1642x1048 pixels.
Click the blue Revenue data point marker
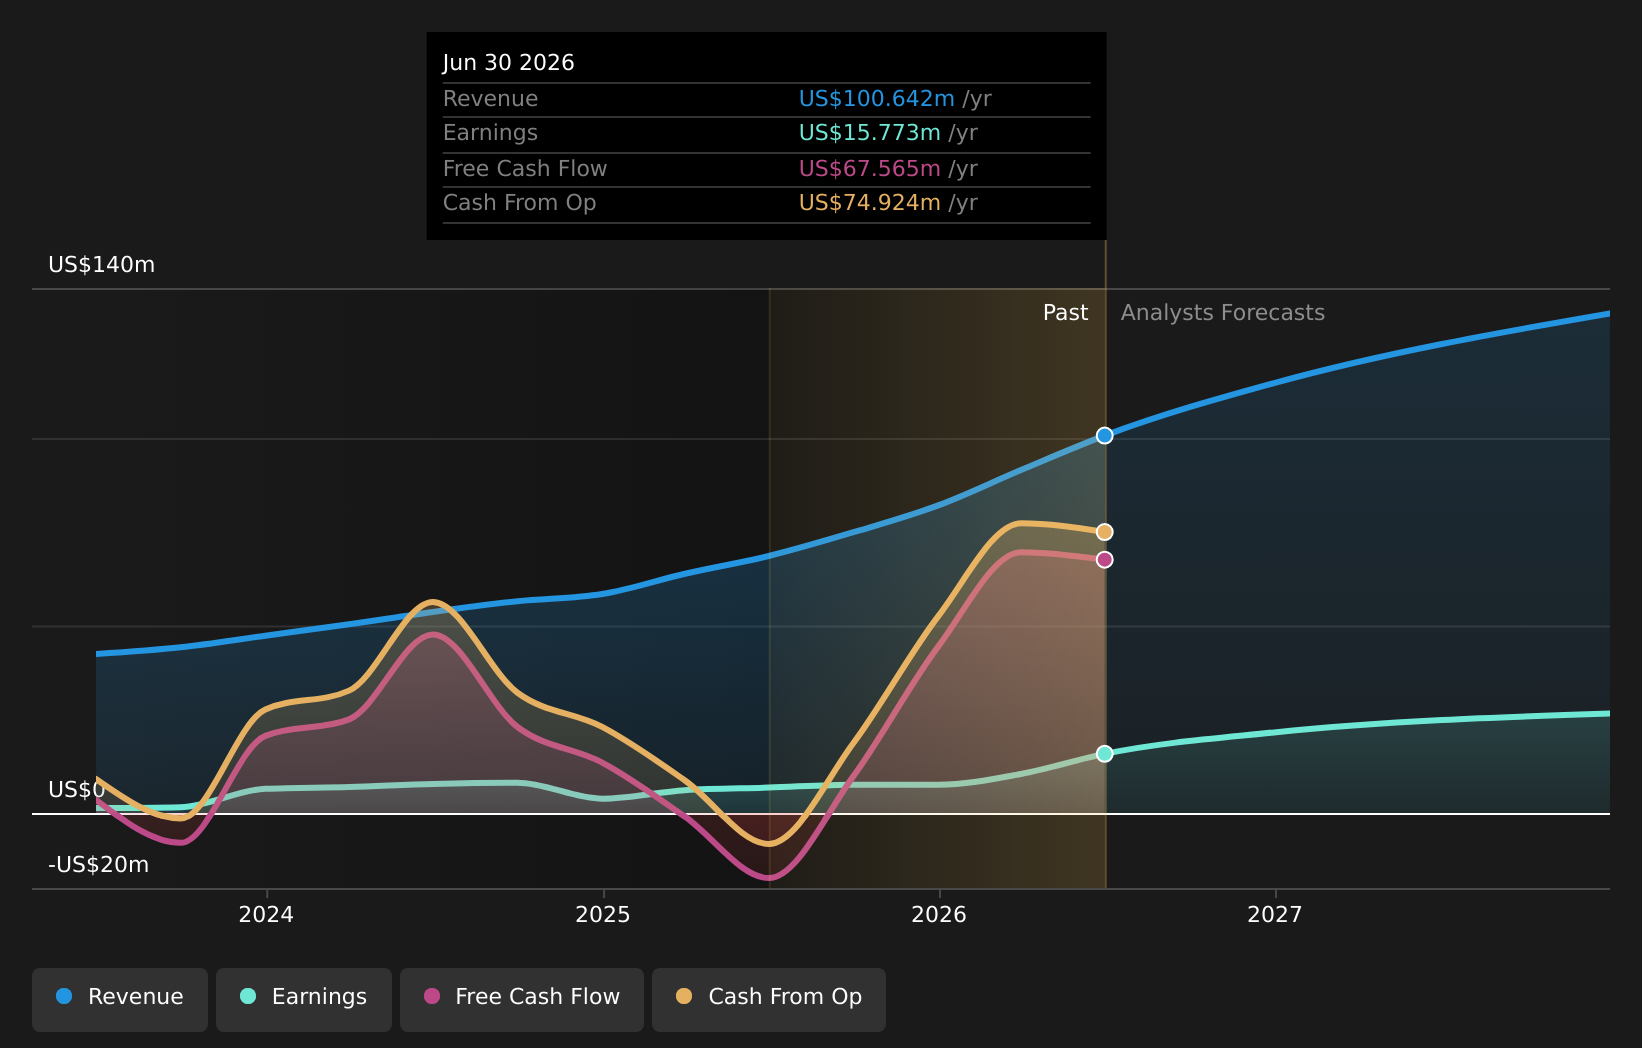tap(1104, 435)
